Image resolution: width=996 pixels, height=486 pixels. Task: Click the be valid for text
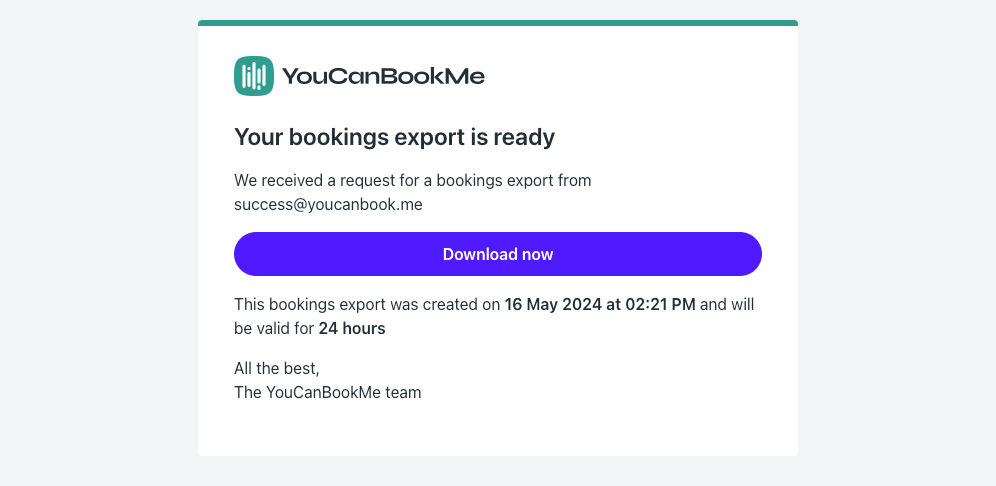274,328
